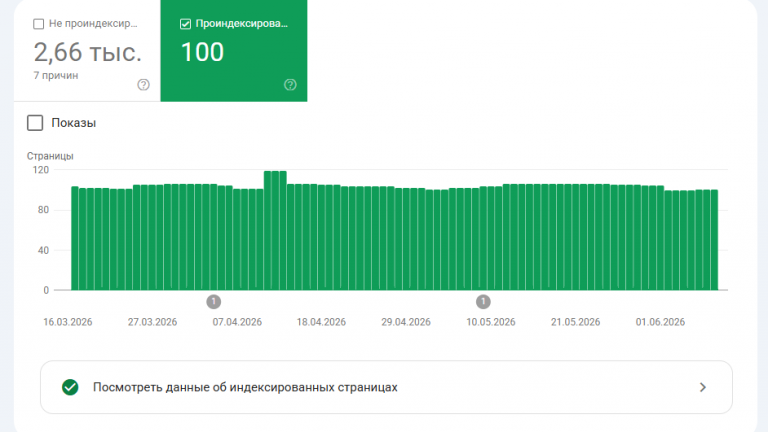
Task: Open help icon on indexed green card
Action: point(290,85)
